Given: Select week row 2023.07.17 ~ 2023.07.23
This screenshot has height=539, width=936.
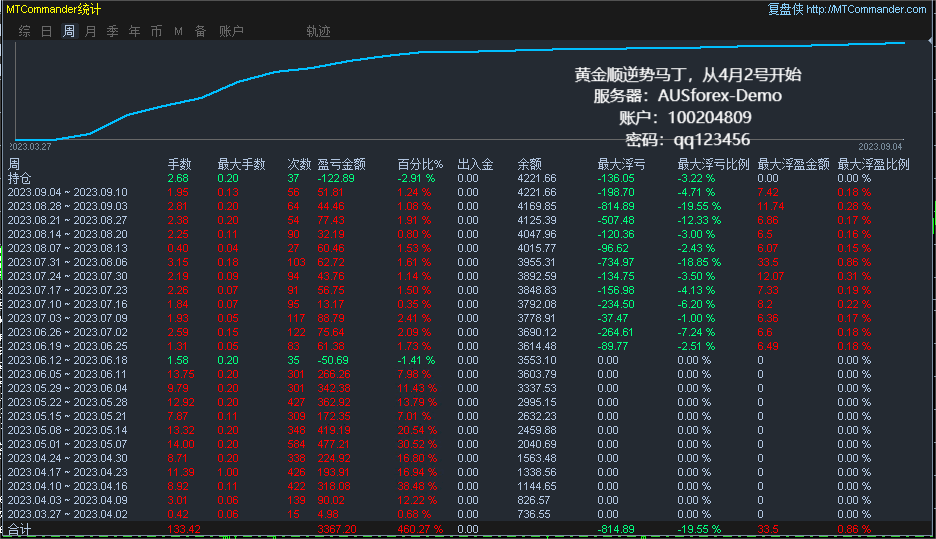Looking at the screenshot, I should coord(67,290).
